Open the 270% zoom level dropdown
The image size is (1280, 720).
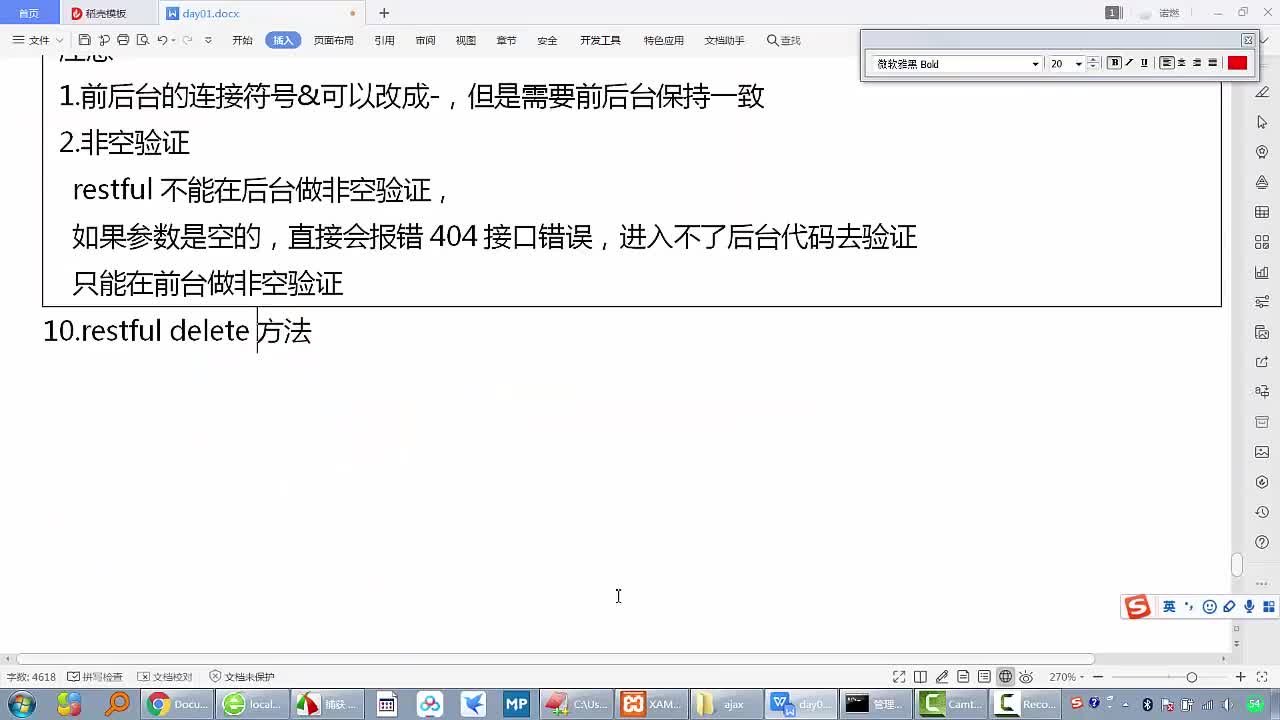1066,677
